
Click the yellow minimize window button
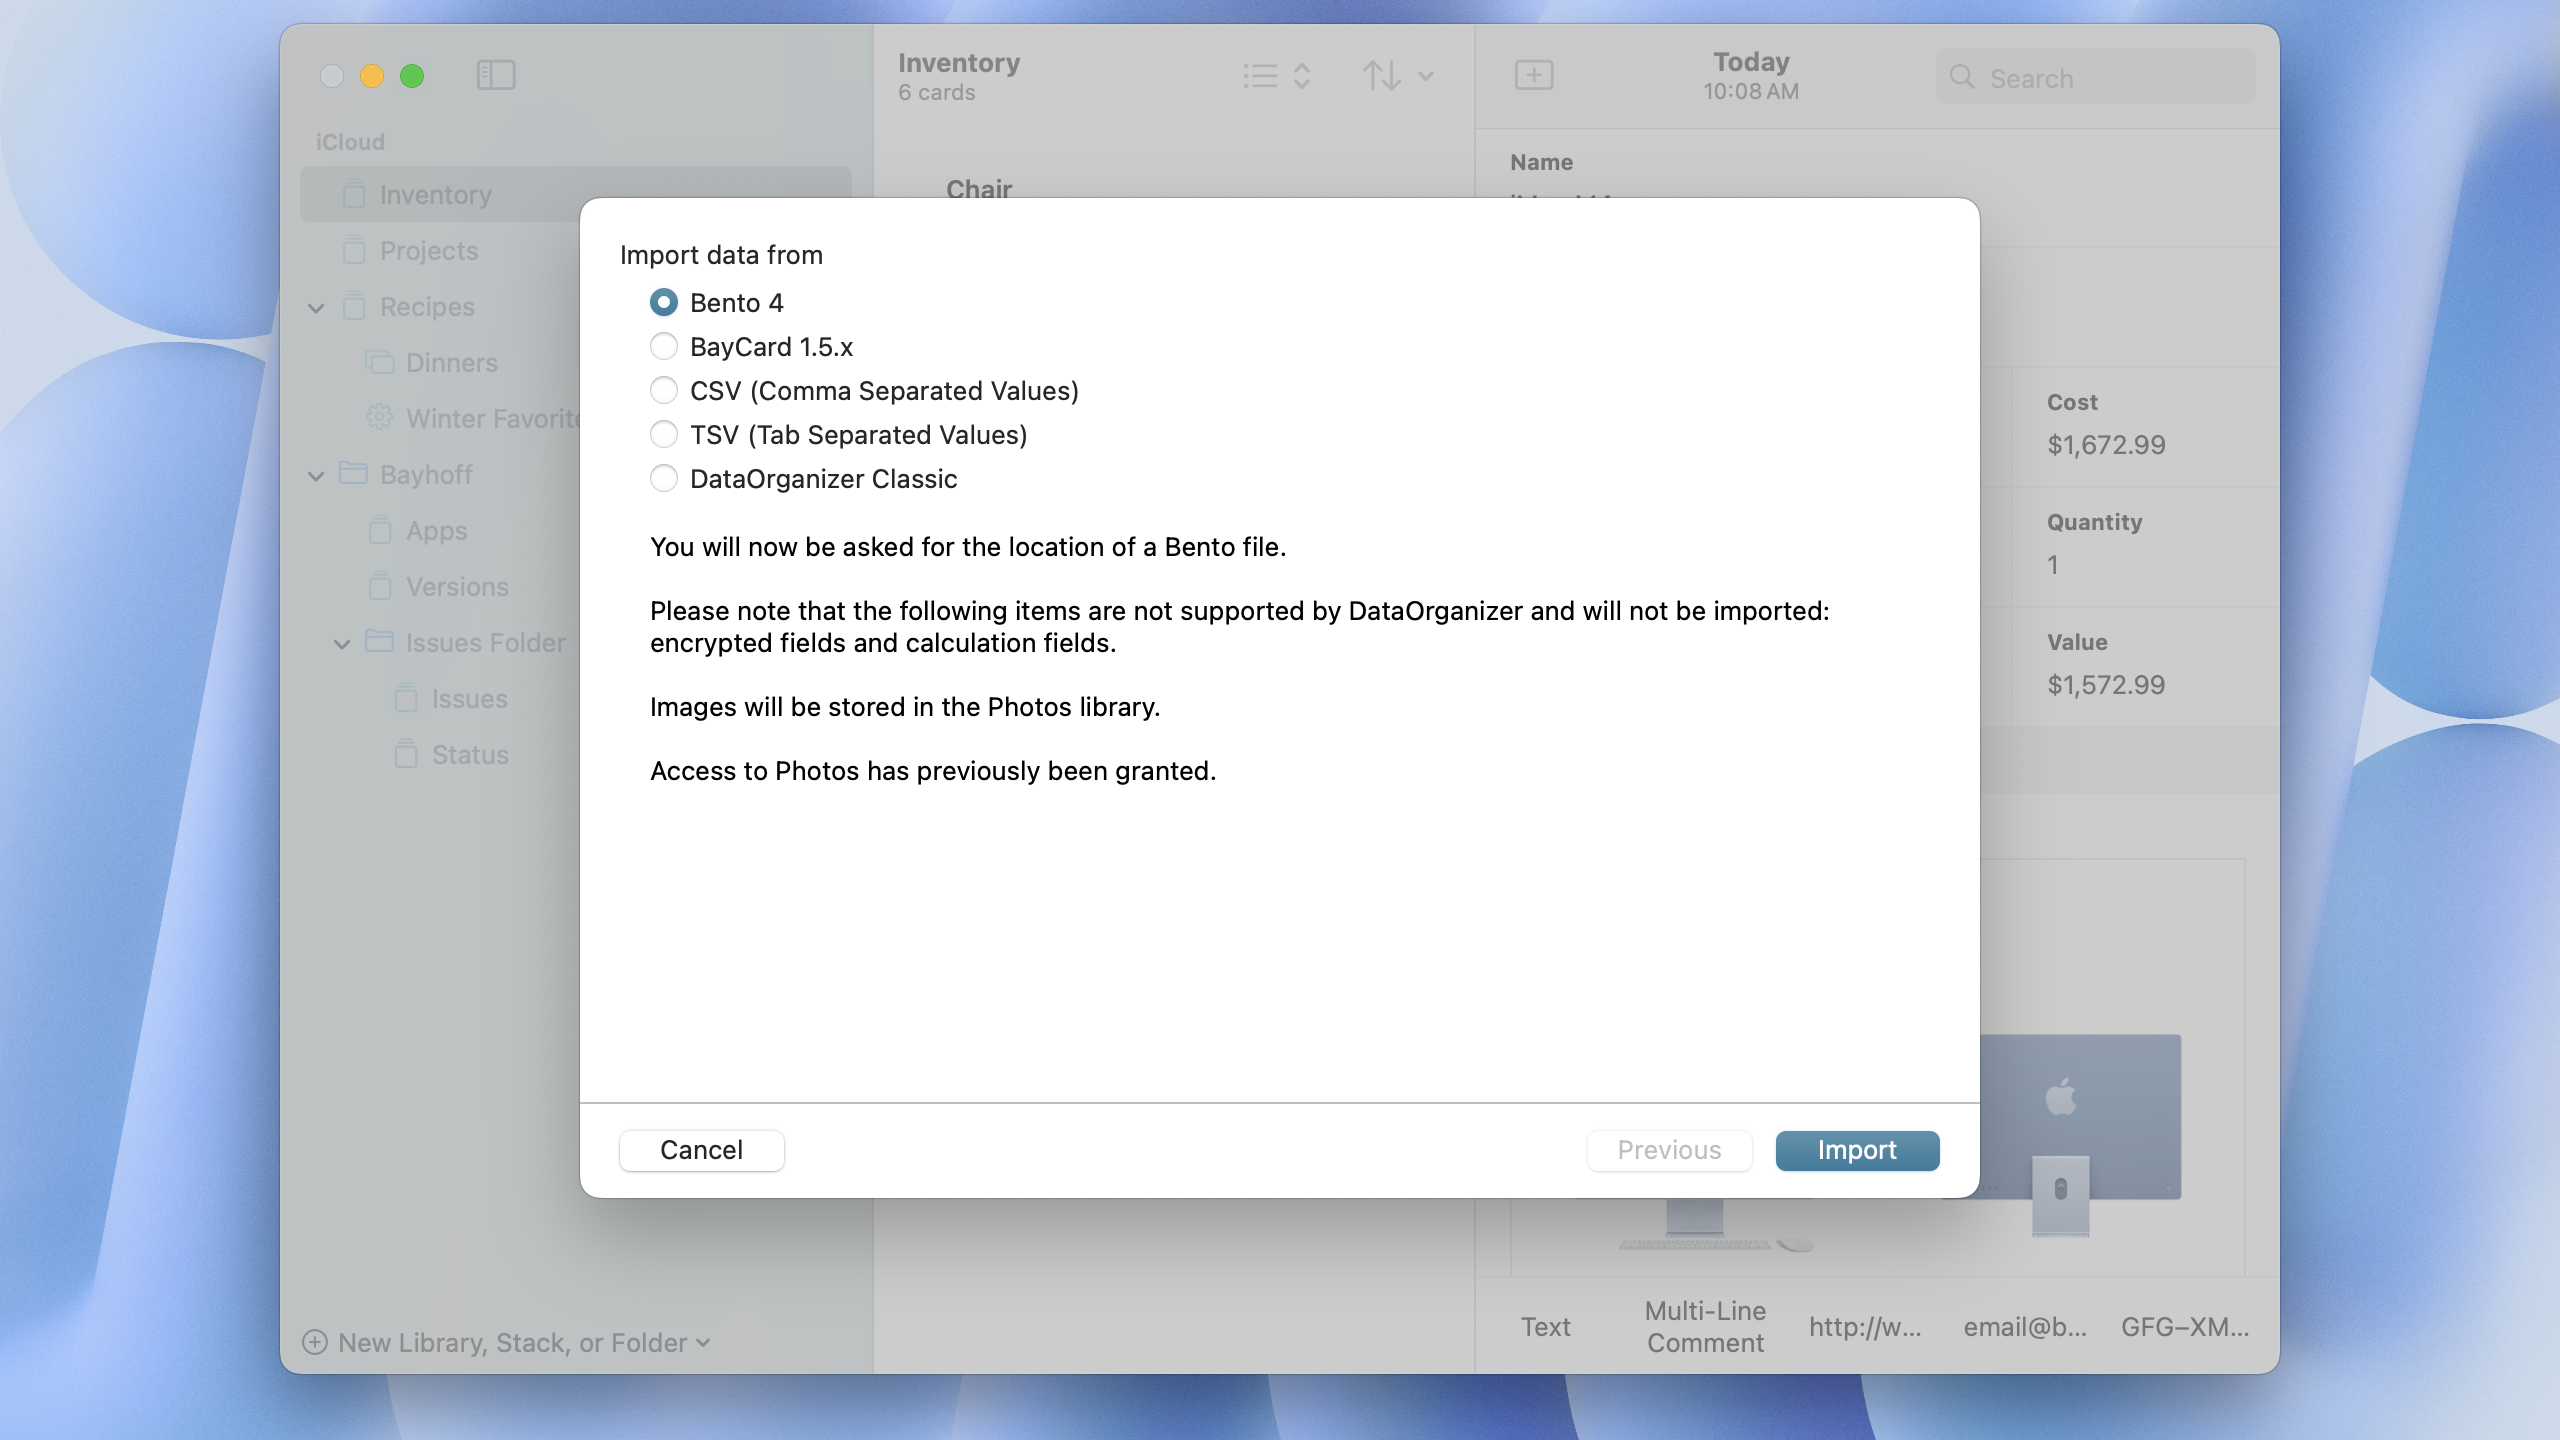click(372, 76)
